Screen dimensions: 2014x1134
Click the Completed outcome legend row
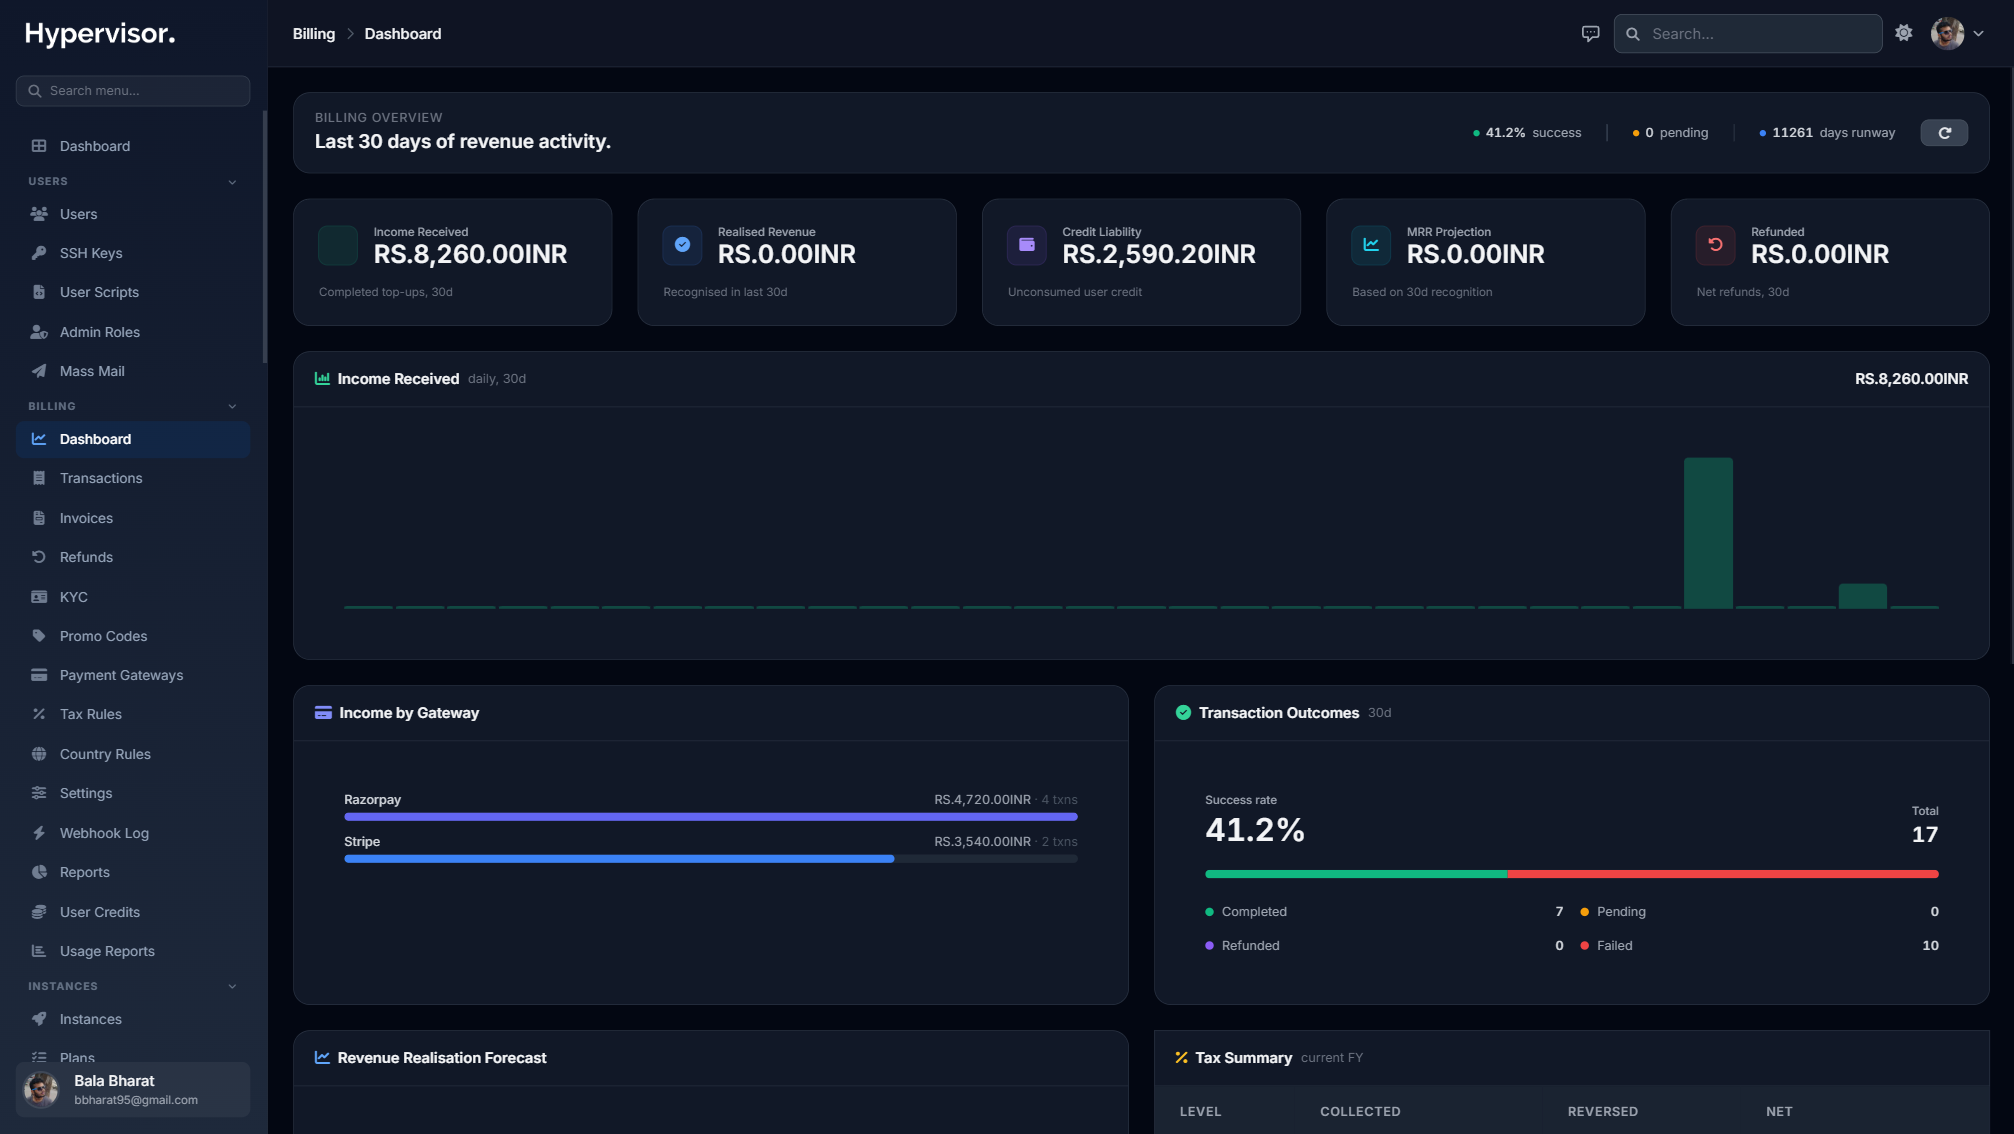tap(1384, 912)
